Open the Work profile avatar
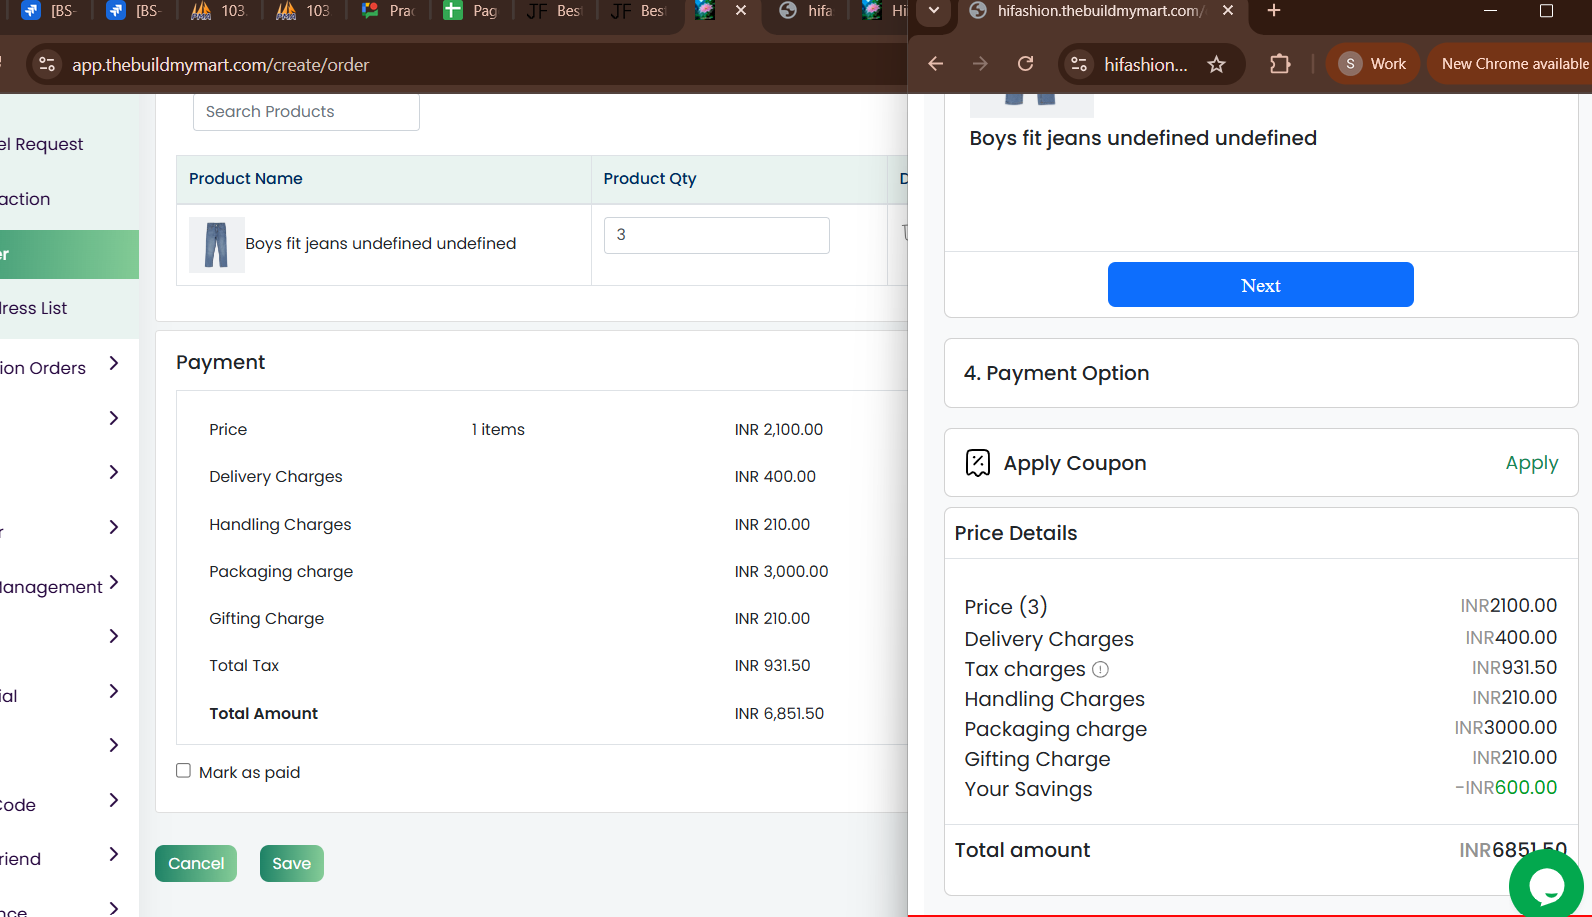Viewport: 1592px width, 917px height. tap(1350, 64)
